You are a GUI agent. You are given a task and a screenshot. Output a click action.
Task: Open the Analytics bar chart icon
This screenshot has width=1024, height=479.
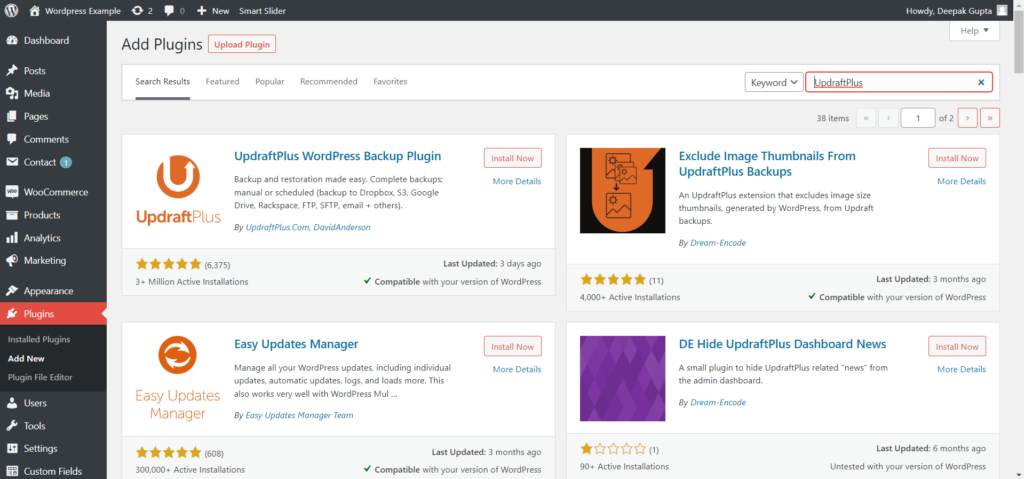pyautogui.click(x=12, y=238)
